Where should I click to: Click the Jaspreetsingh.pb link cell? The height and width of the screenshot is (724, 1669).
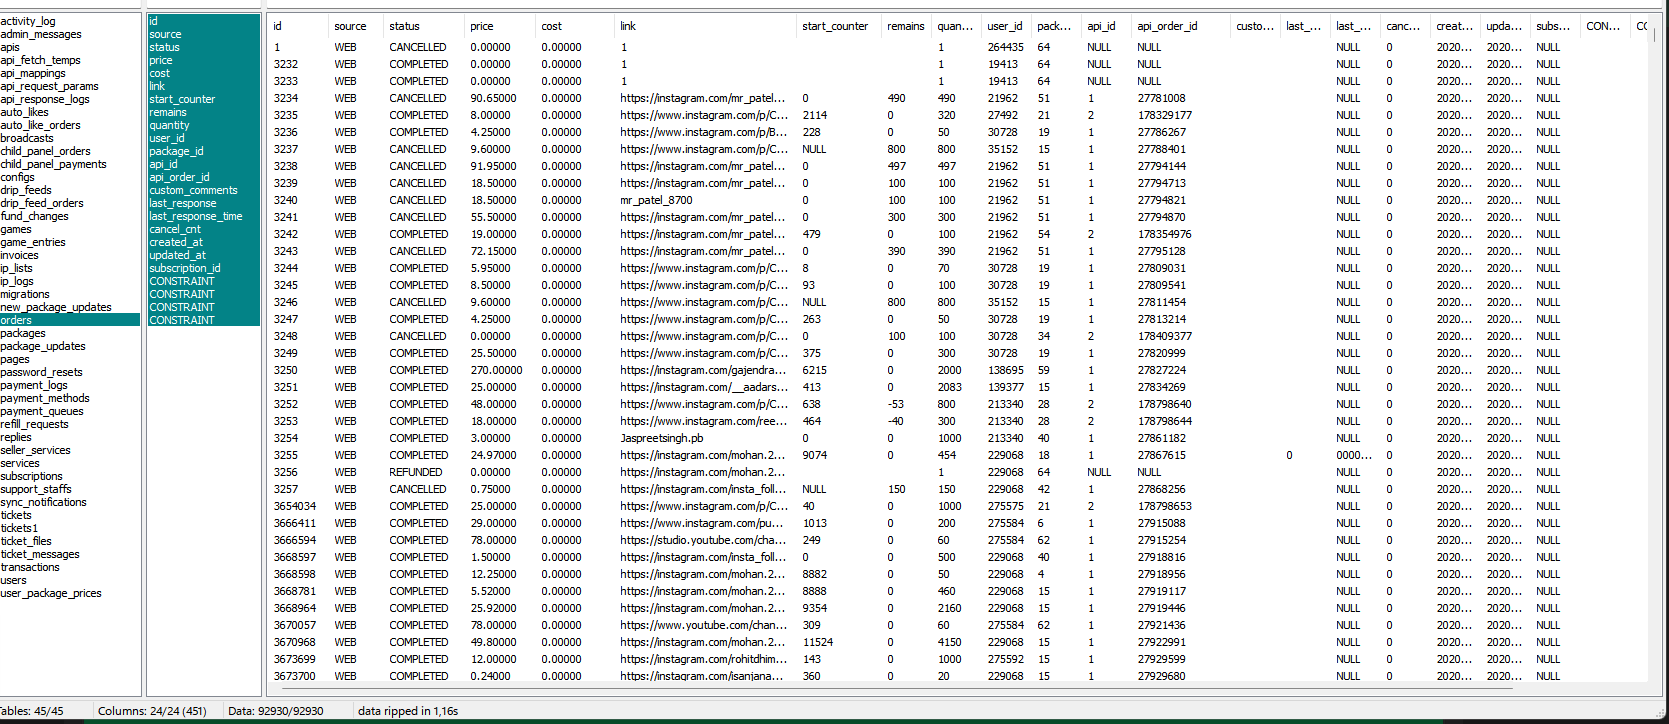662,438
